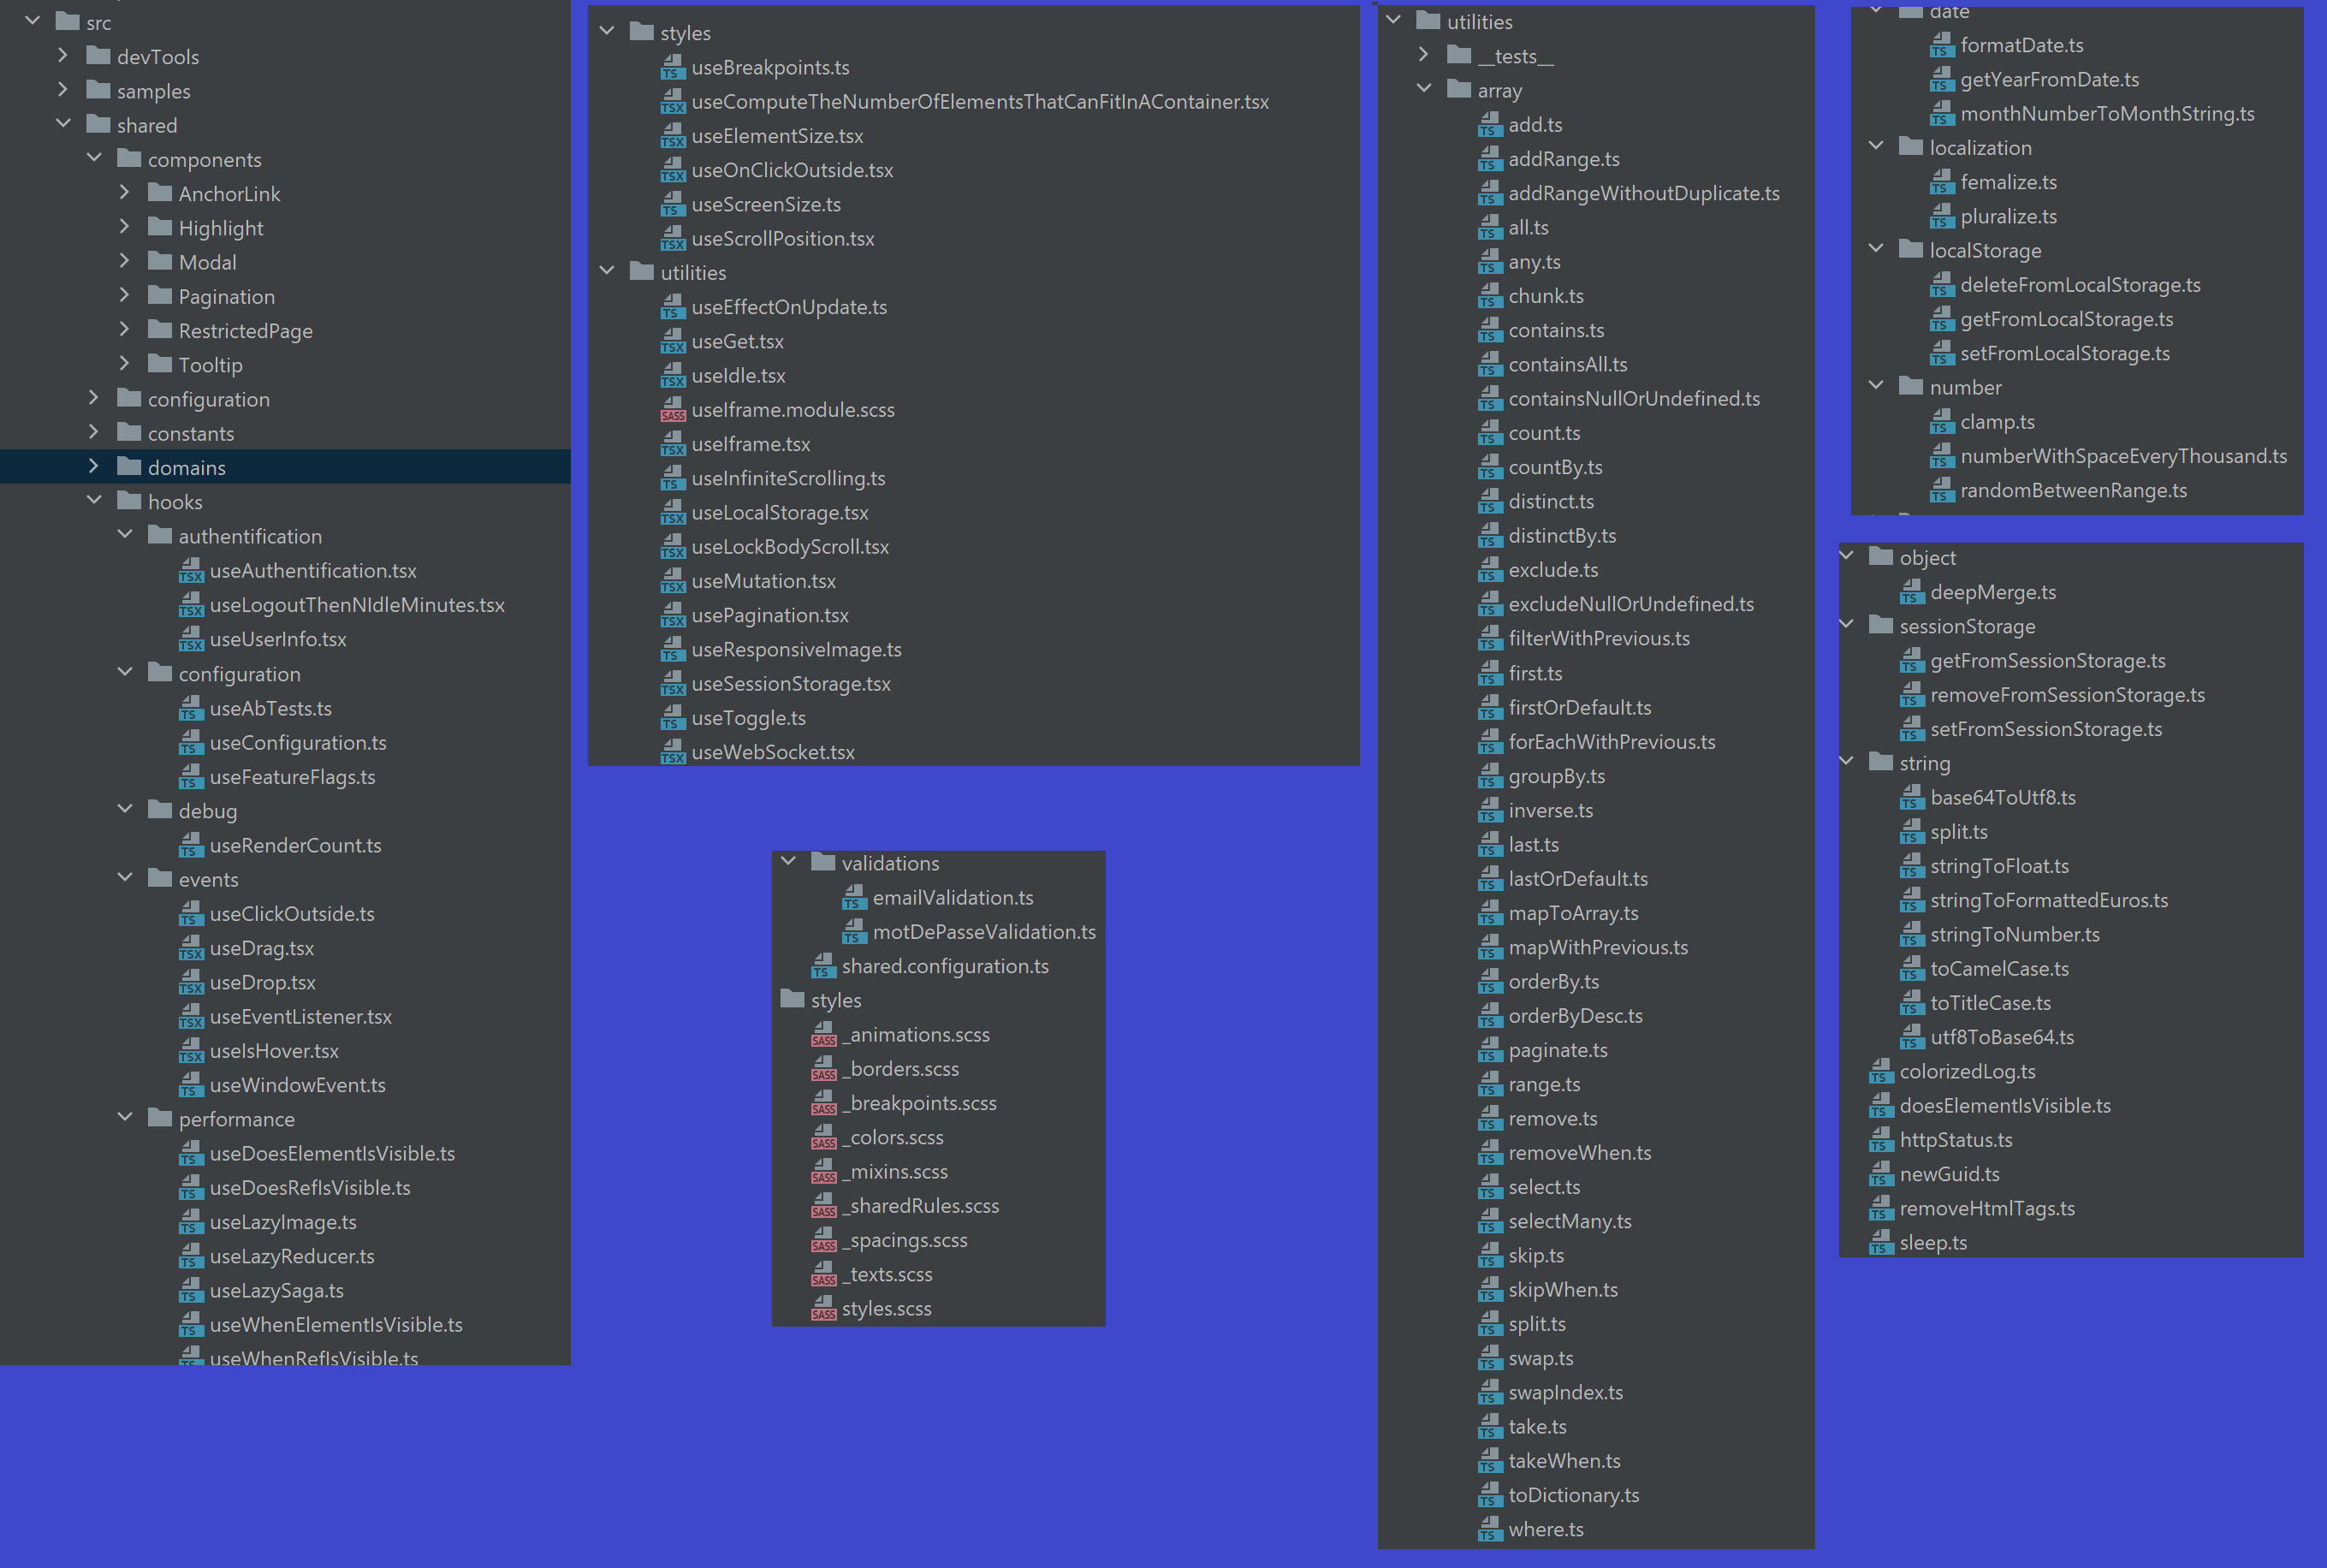
Task: Click the TSX icon next to useAuthentification.tsx
Action: (190, 571)
